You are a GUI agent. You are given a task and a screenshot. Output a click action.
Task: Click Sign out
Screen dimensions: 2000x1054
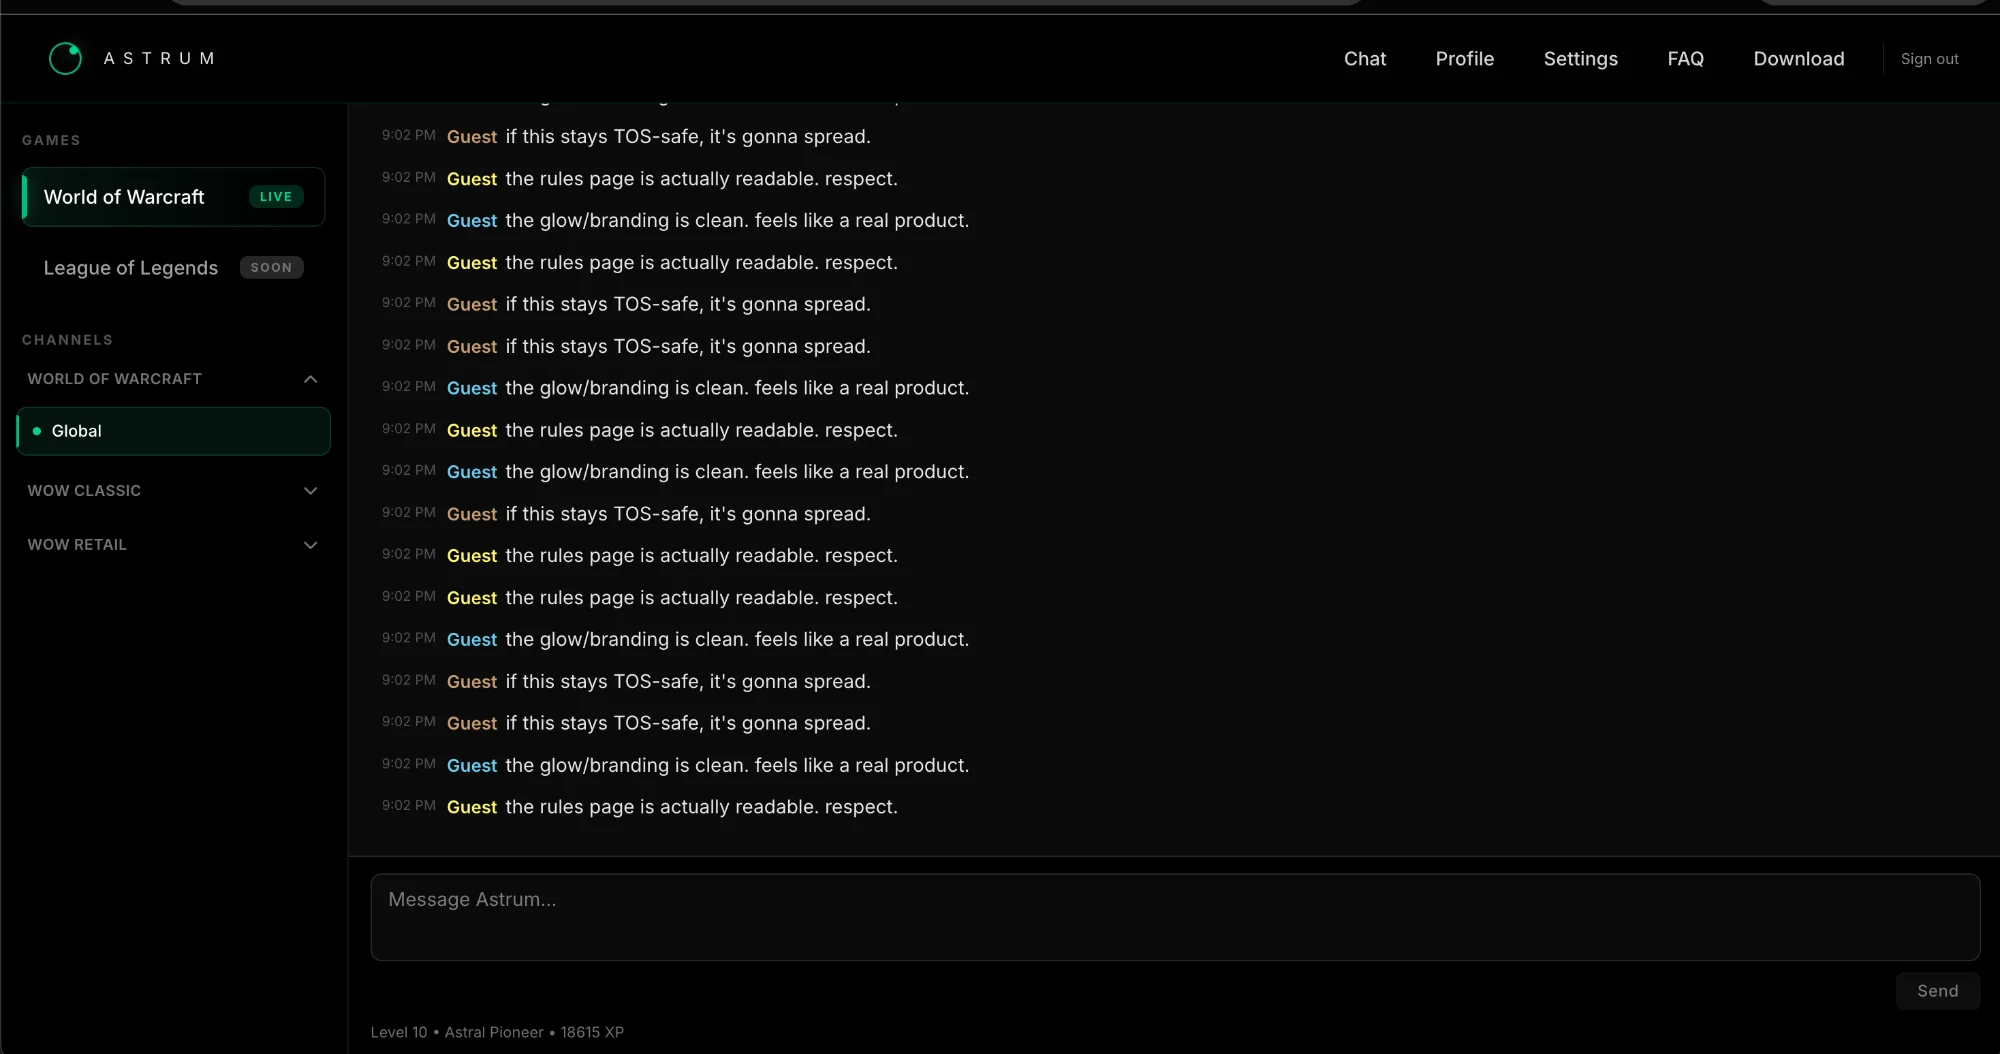1928,58
